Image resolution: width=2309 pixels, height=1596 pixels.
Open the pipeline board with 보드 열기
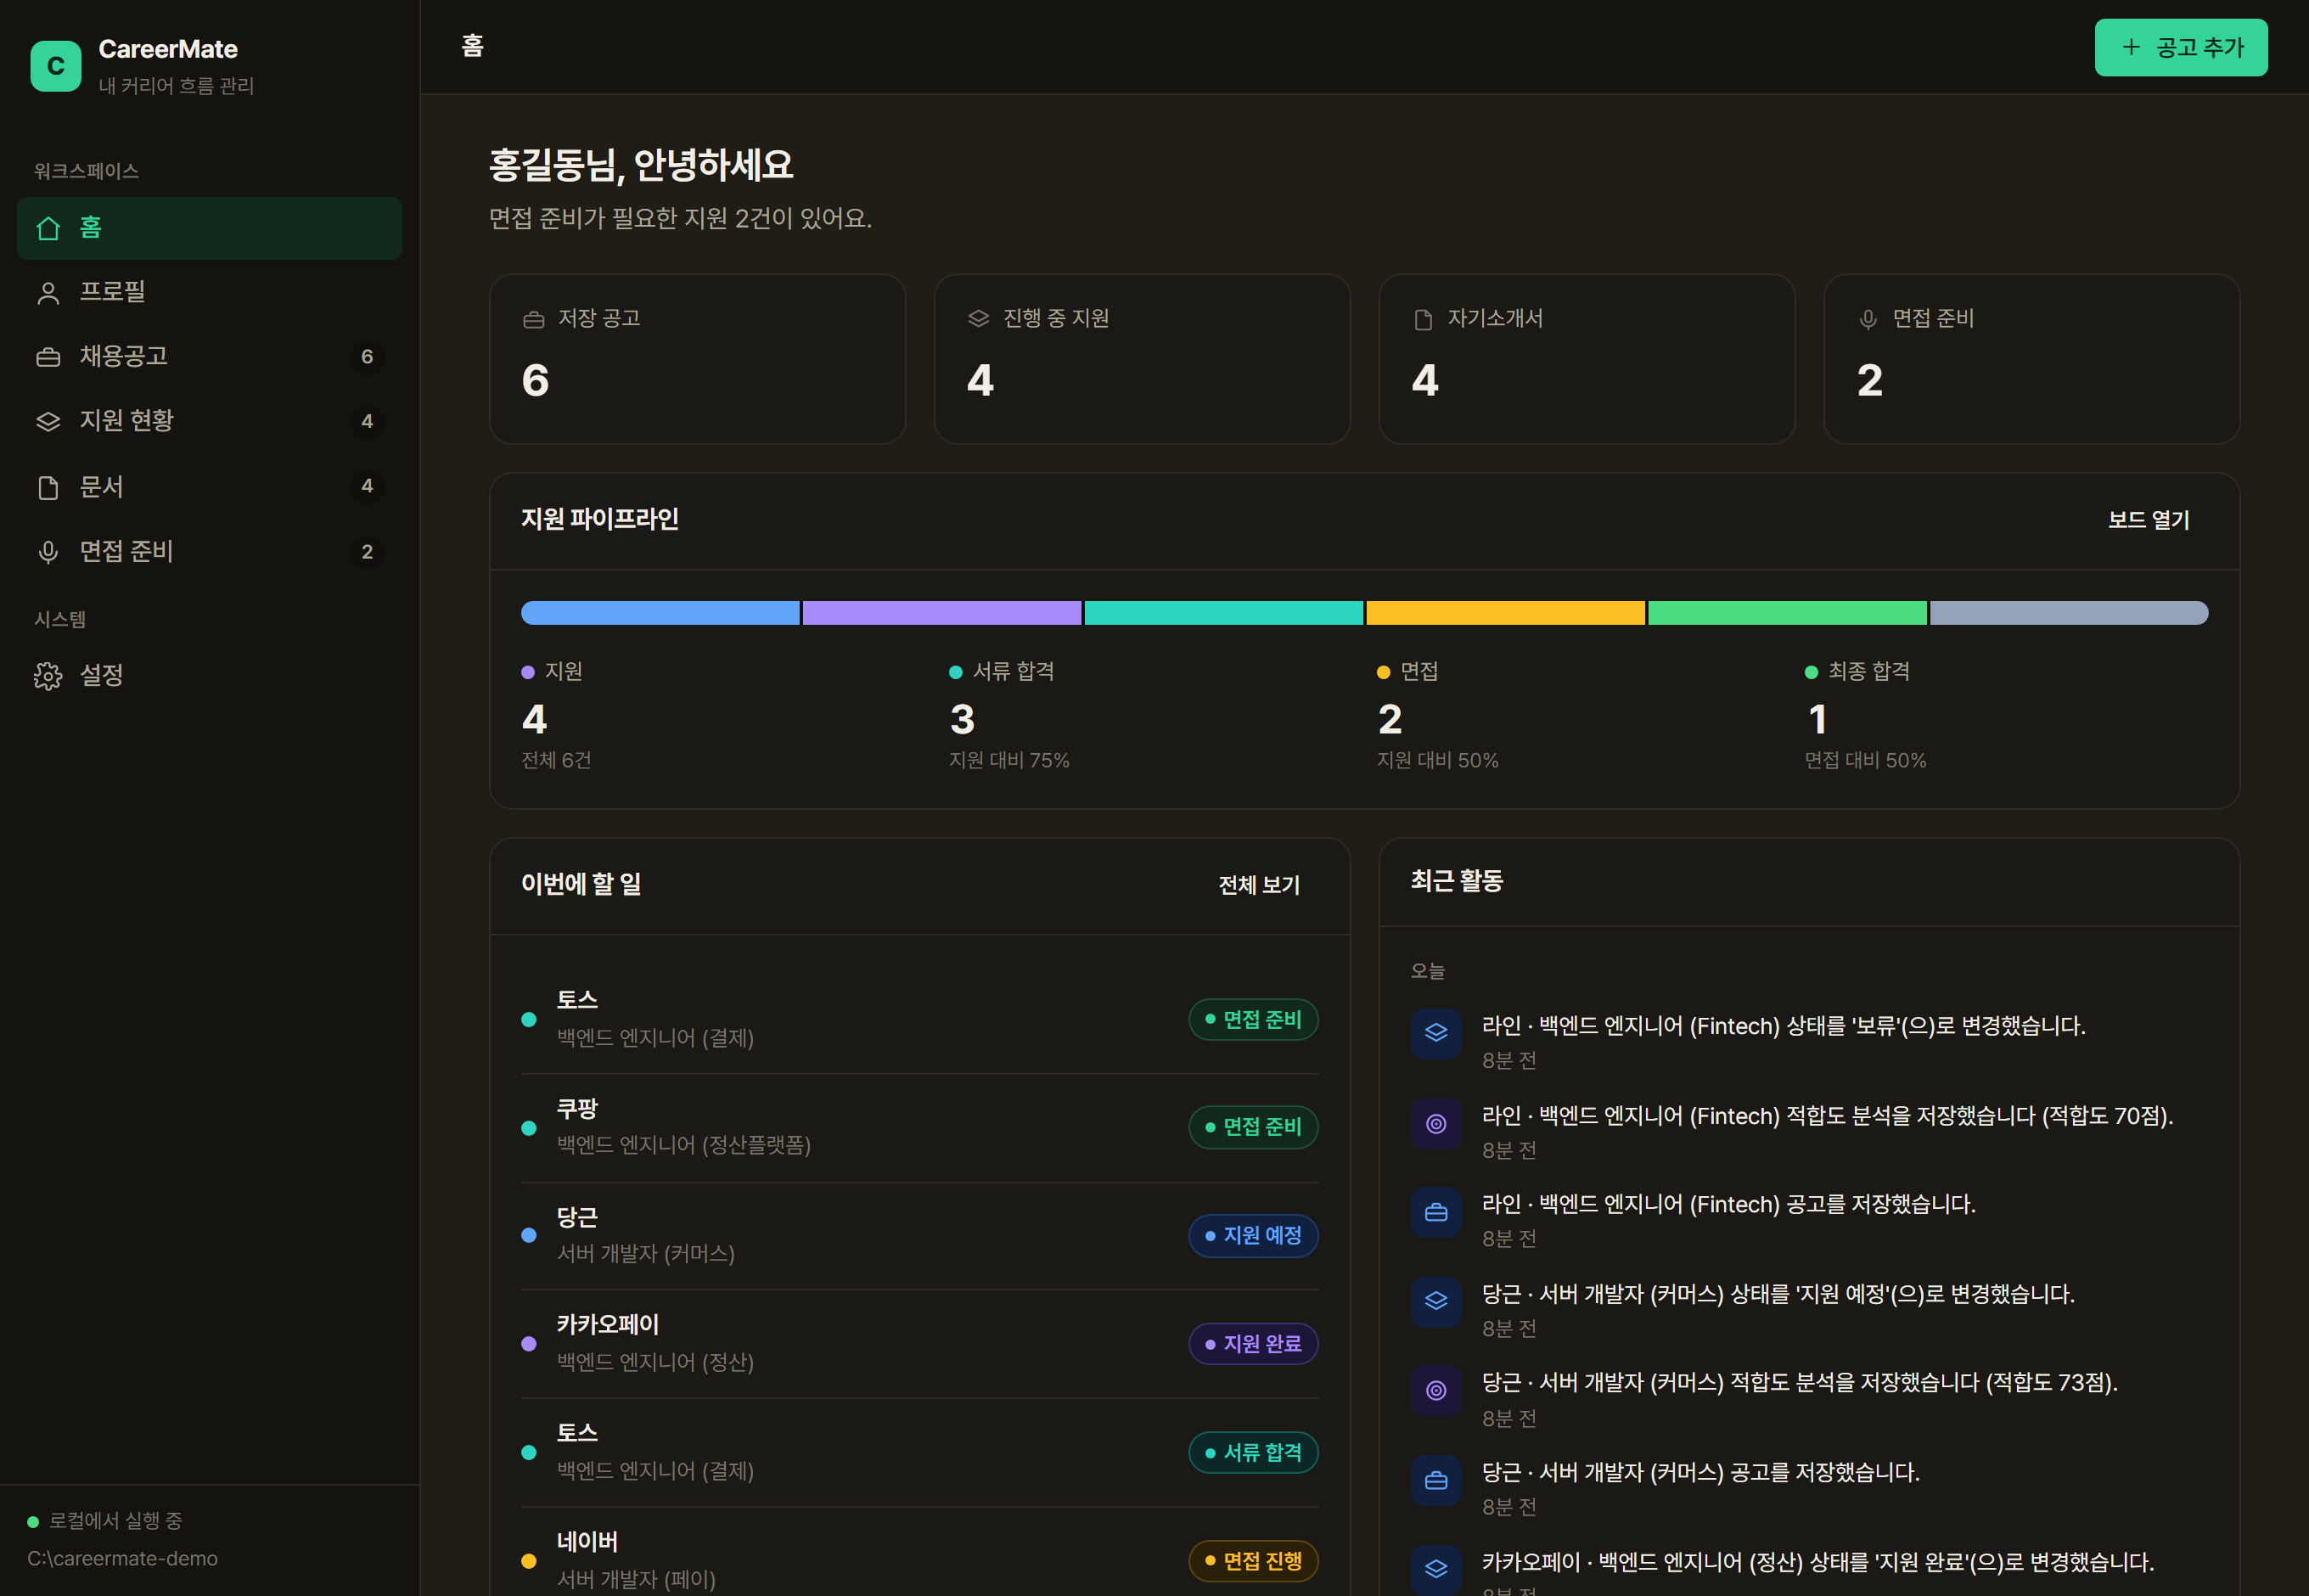[2149, 520]
